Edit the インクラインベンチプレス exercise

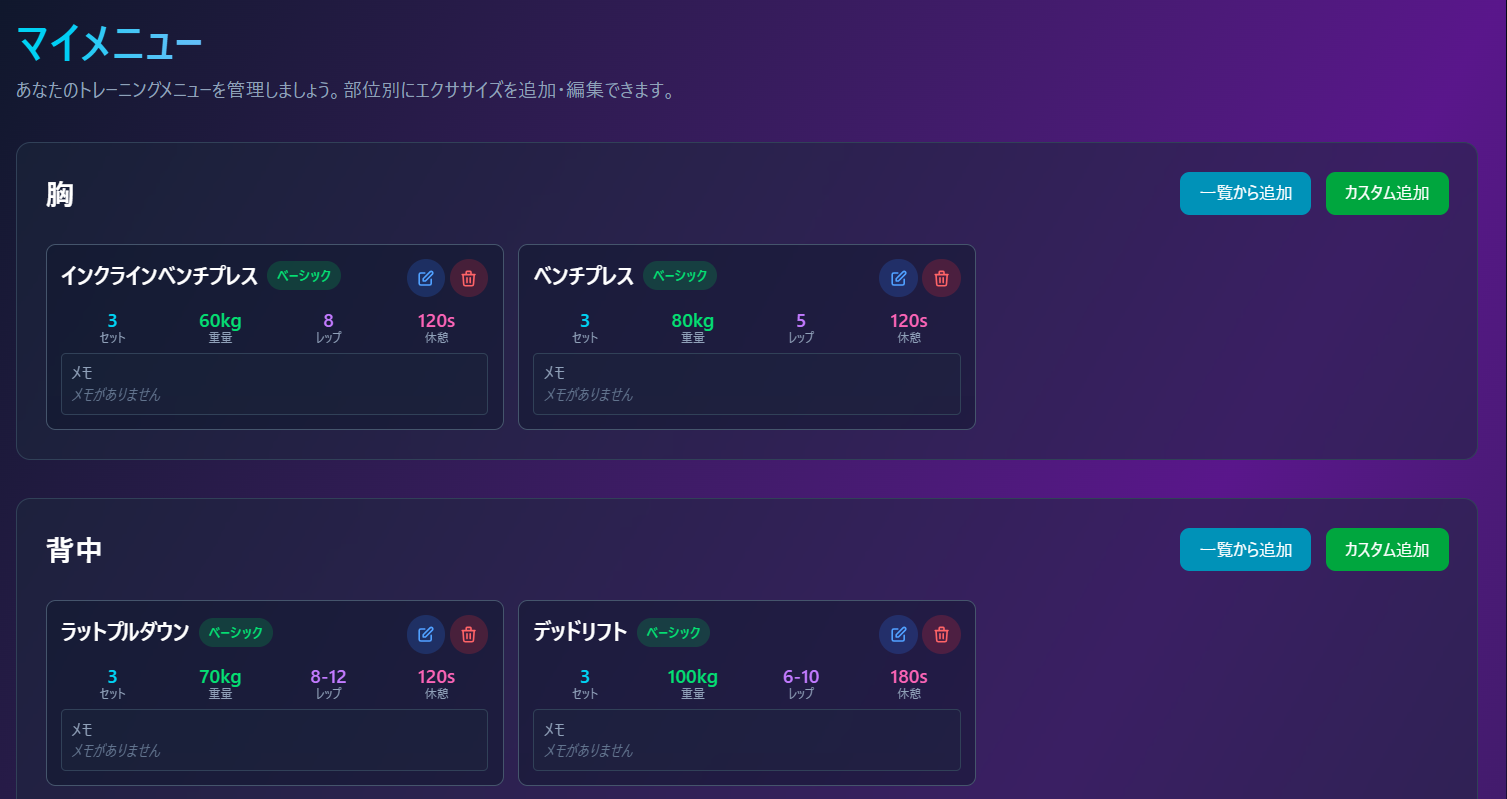click(x=426, y=278)
